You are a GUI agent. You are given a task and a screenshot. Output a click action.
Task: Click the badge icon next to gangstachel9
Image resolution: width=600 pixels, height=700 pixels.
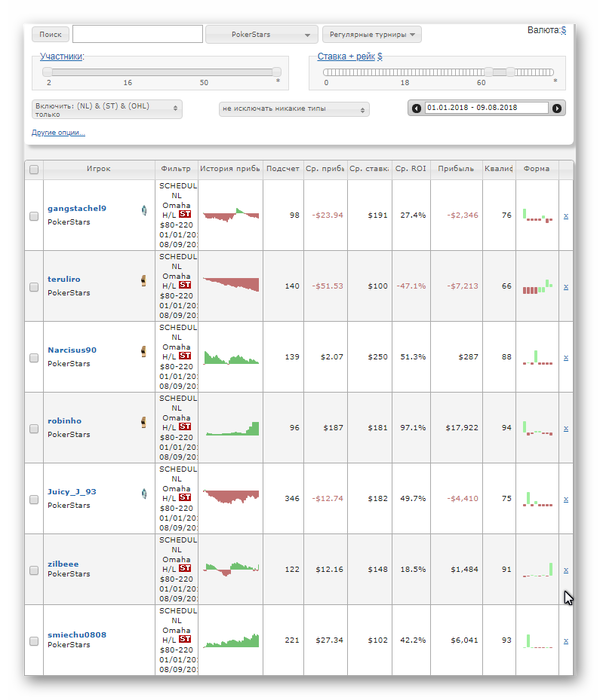(144, 210)
